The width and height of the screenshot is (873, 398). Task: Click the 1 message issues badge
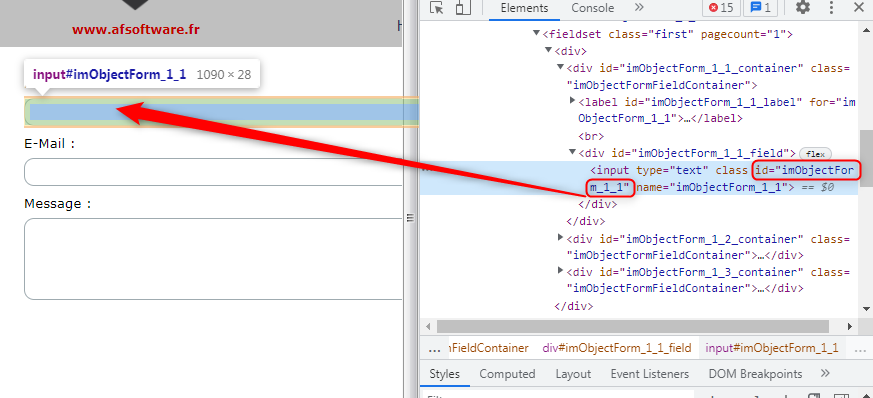(x=761, y=8)
